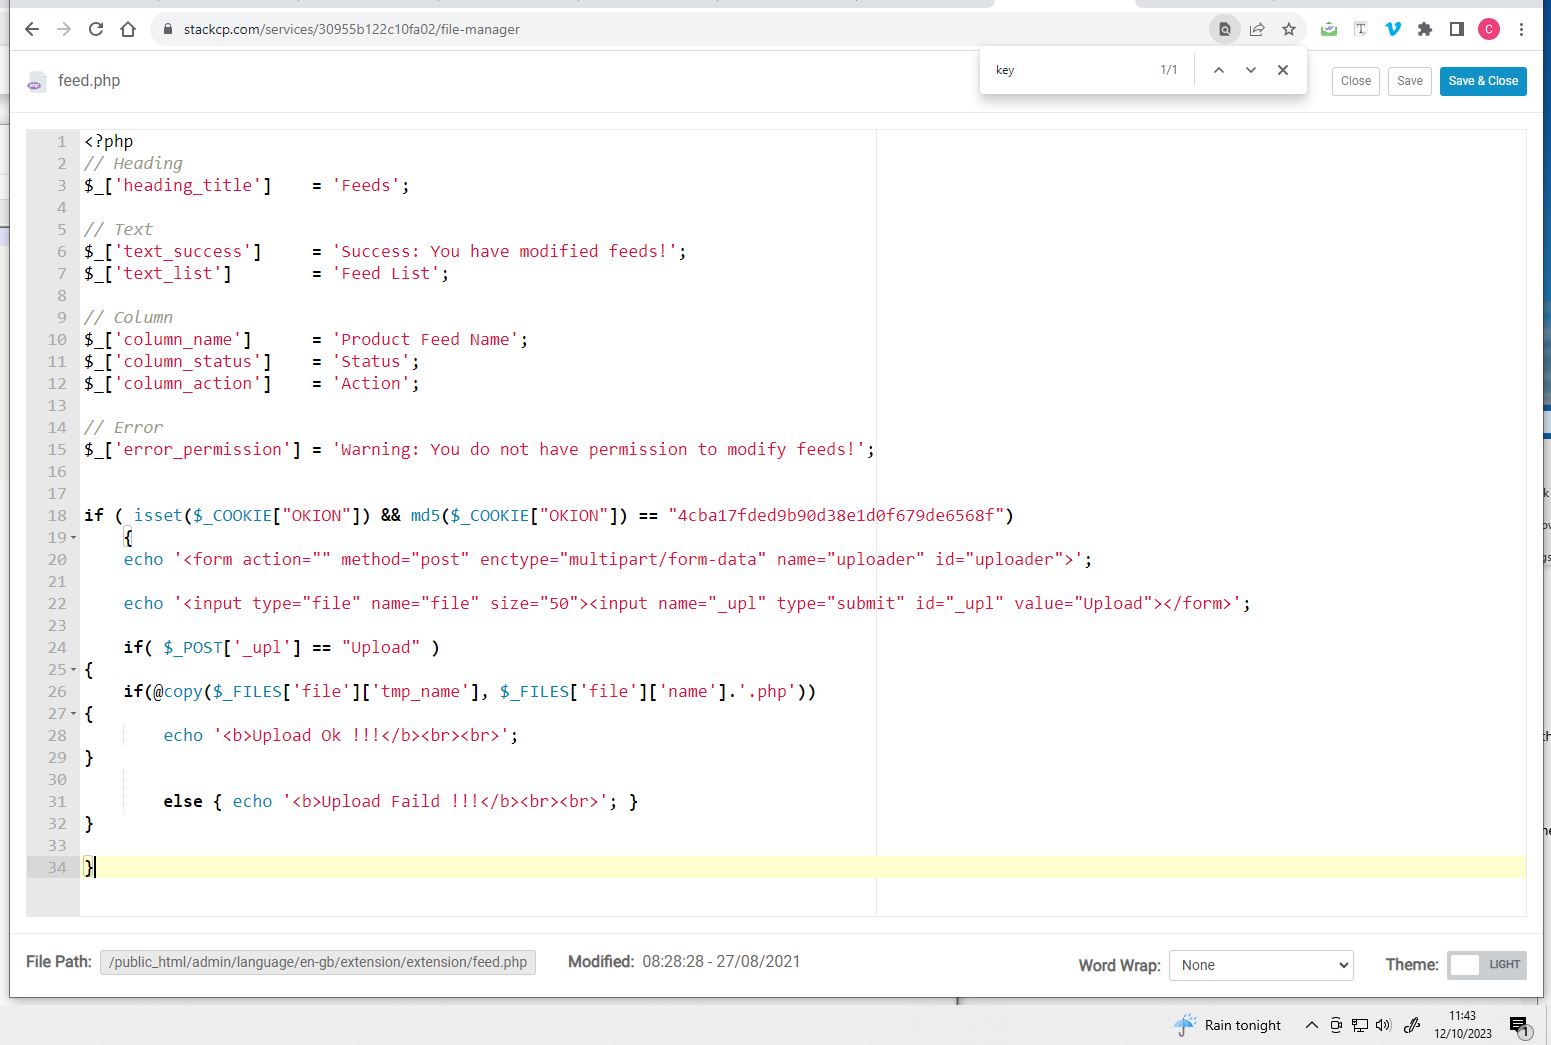Open the Vimeo extension icon
Image resolution: width=1551 pixels, height=1045 pixels.
[1393, 29]
